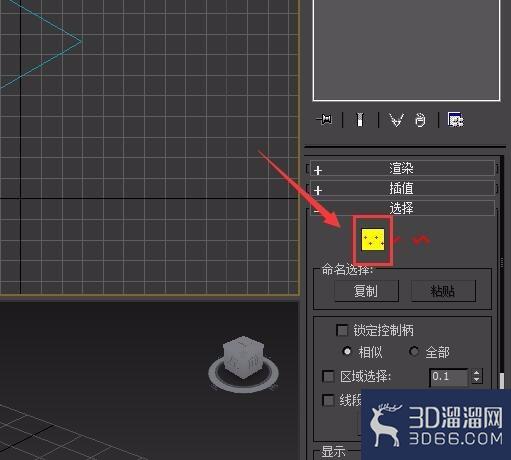Click the 命名选择 label
Screen dimensions: 511x460
click(x=347, y=270)
